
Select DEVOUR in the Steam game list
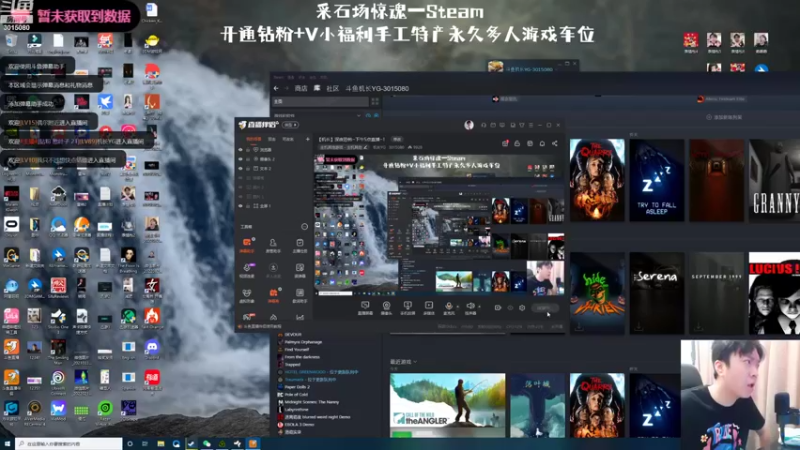coord(292,335)
